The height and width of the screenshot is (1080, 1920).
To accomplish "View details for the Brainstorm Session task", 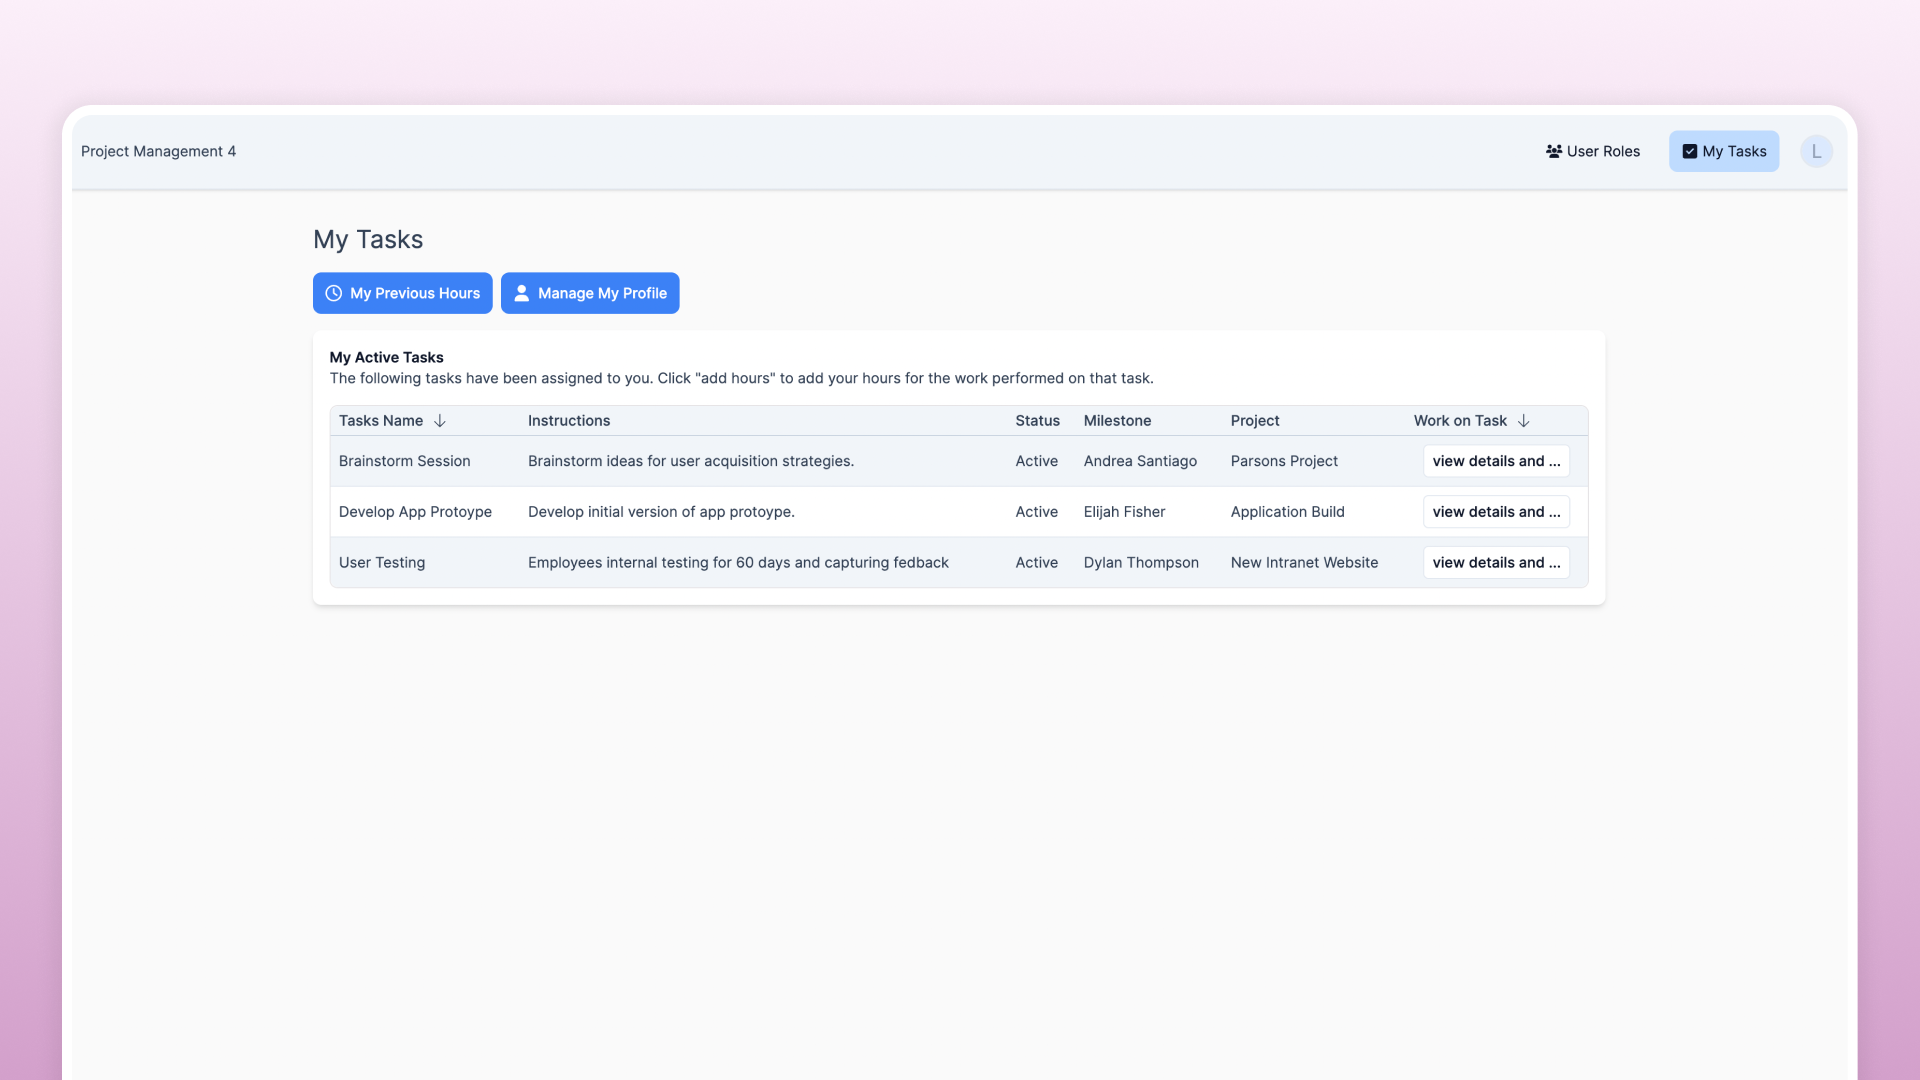I will [x=1496, y=461].
